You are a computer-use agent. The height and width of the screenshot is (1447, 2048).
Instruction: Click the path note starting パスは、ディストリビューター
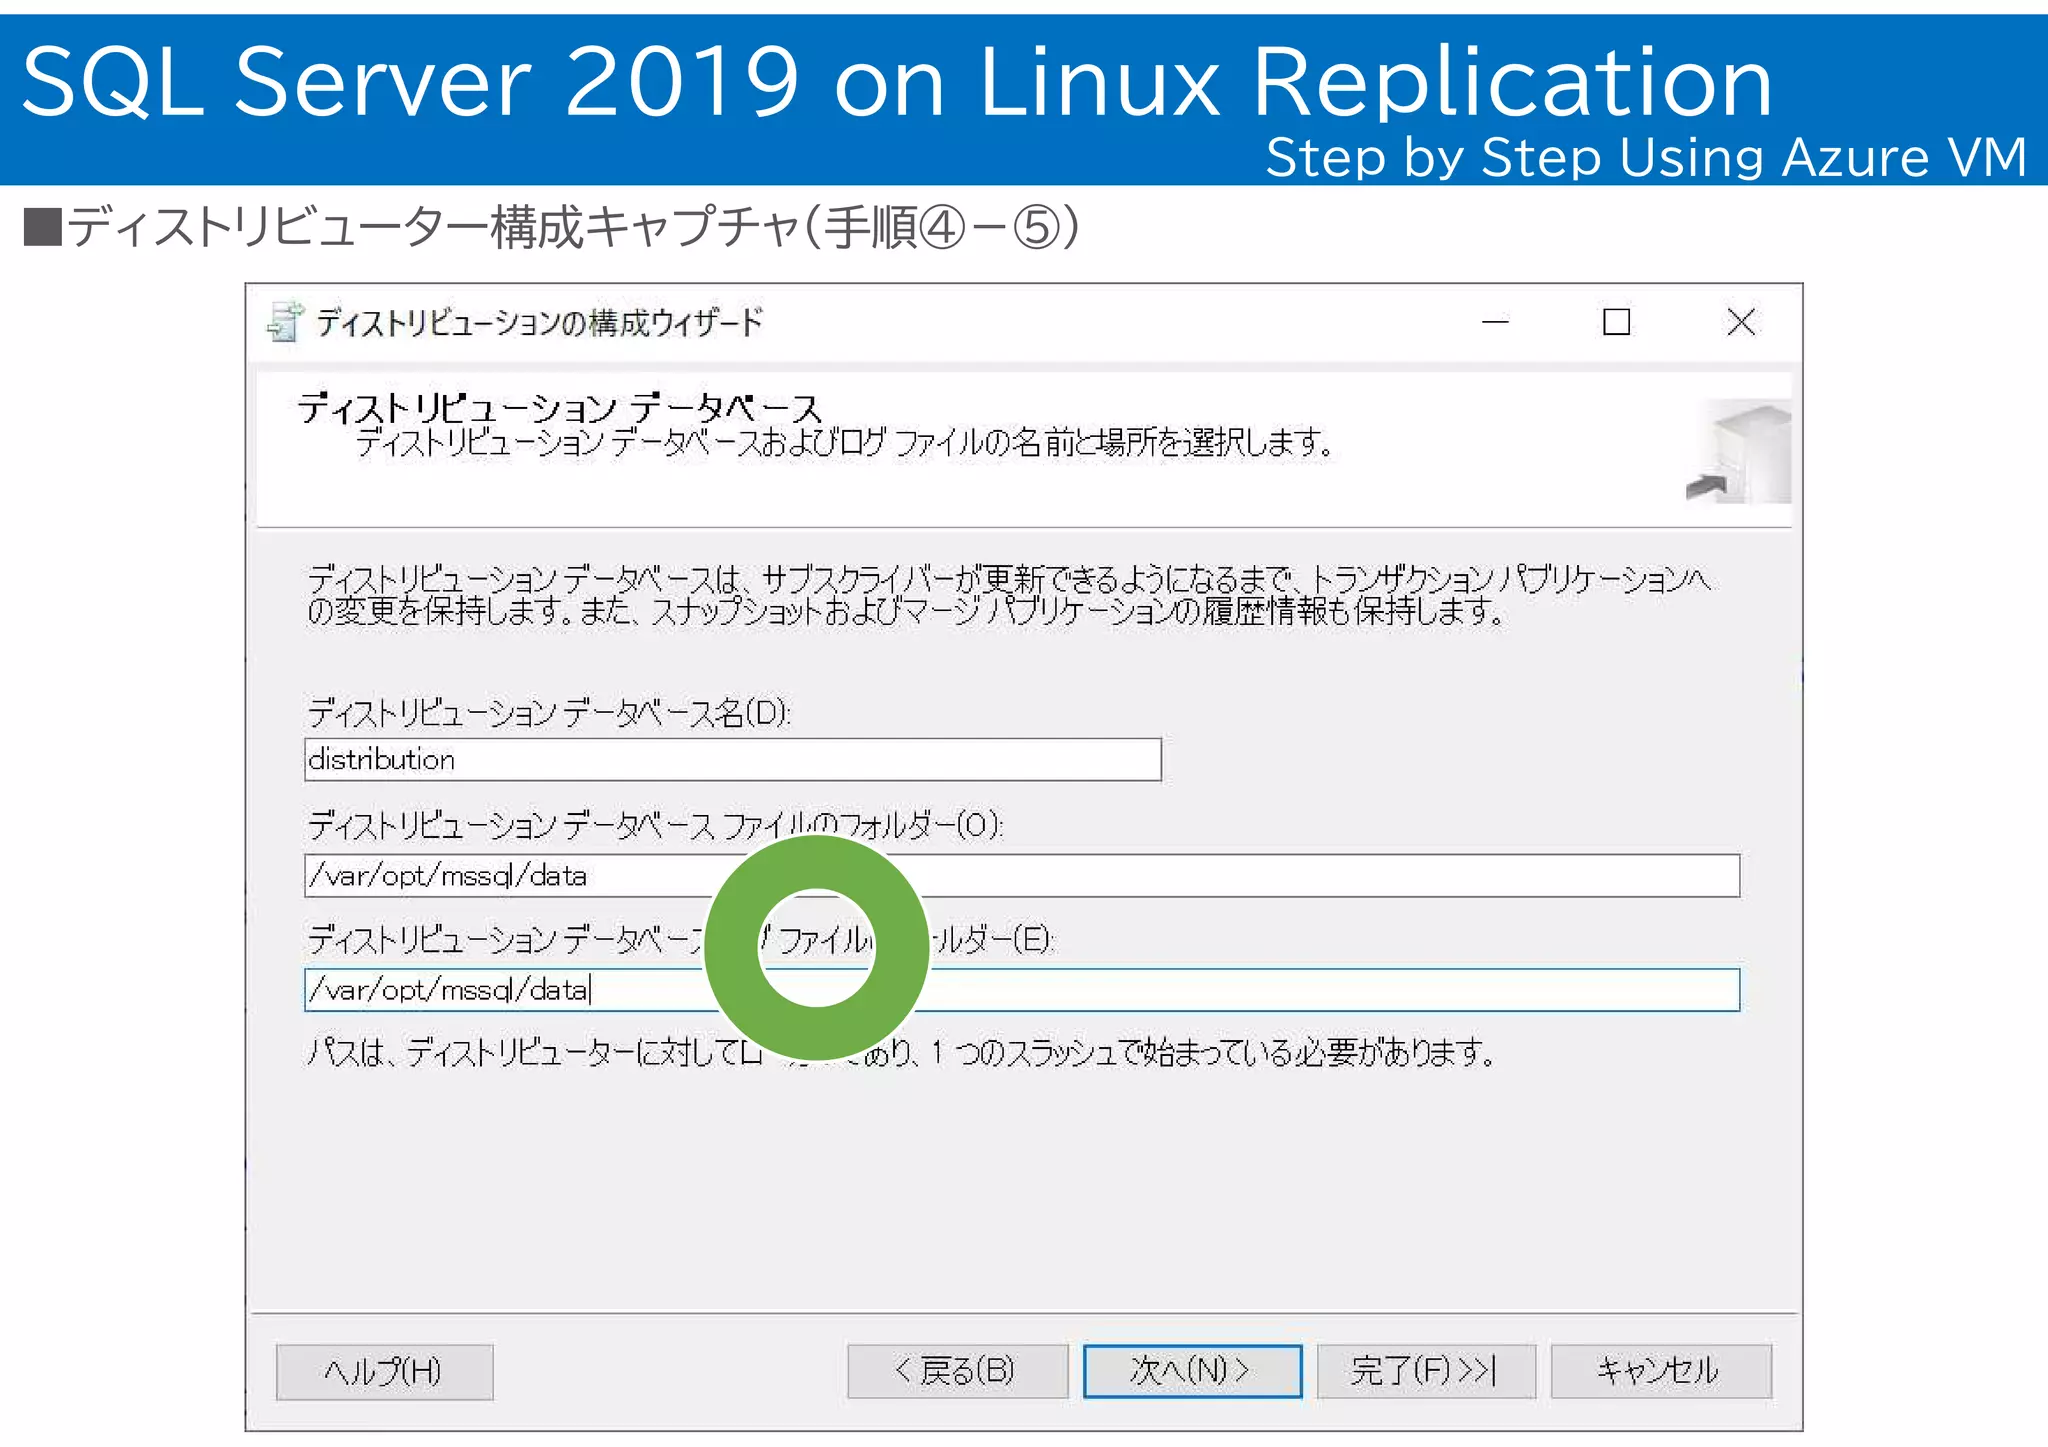click(x=900, y=1052)
